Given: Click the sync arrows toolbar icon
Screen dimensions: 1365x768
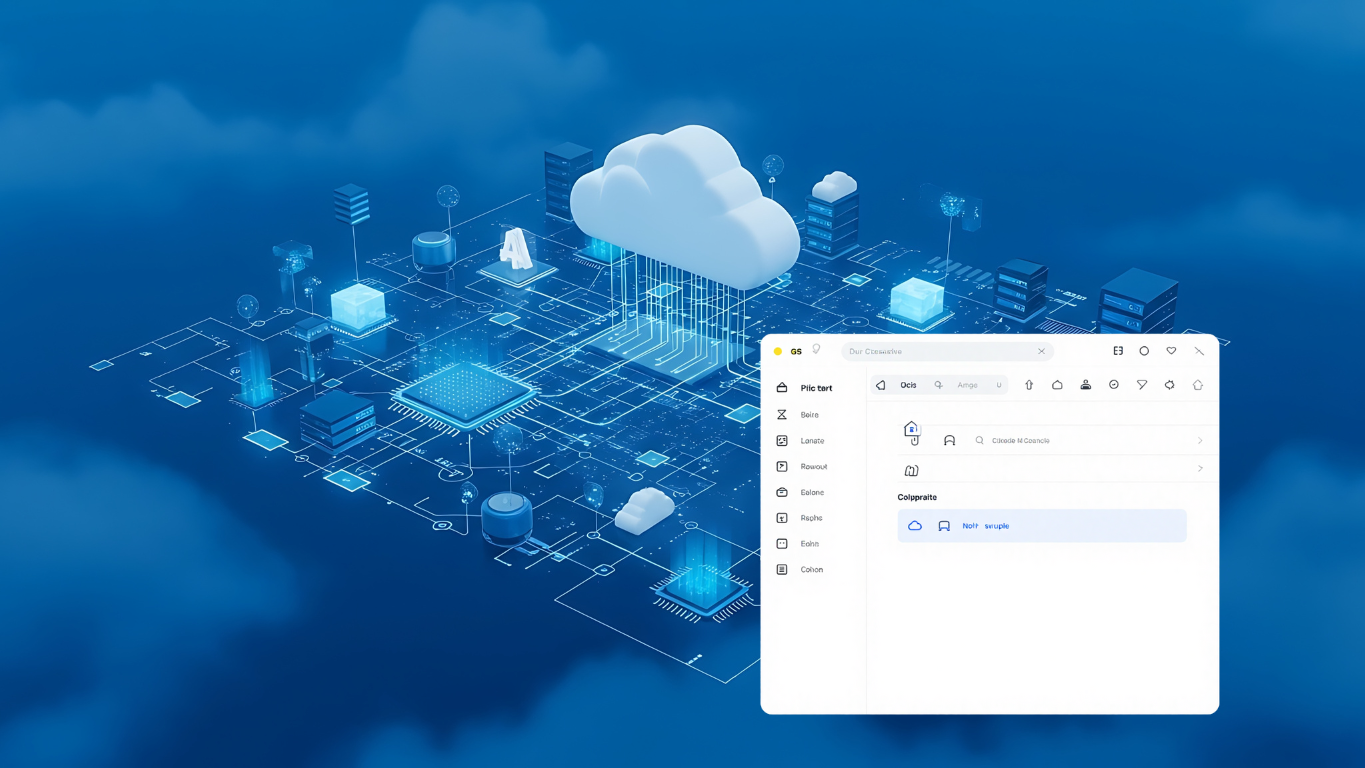Looking at the screenshot, I should coord(1169,385).
